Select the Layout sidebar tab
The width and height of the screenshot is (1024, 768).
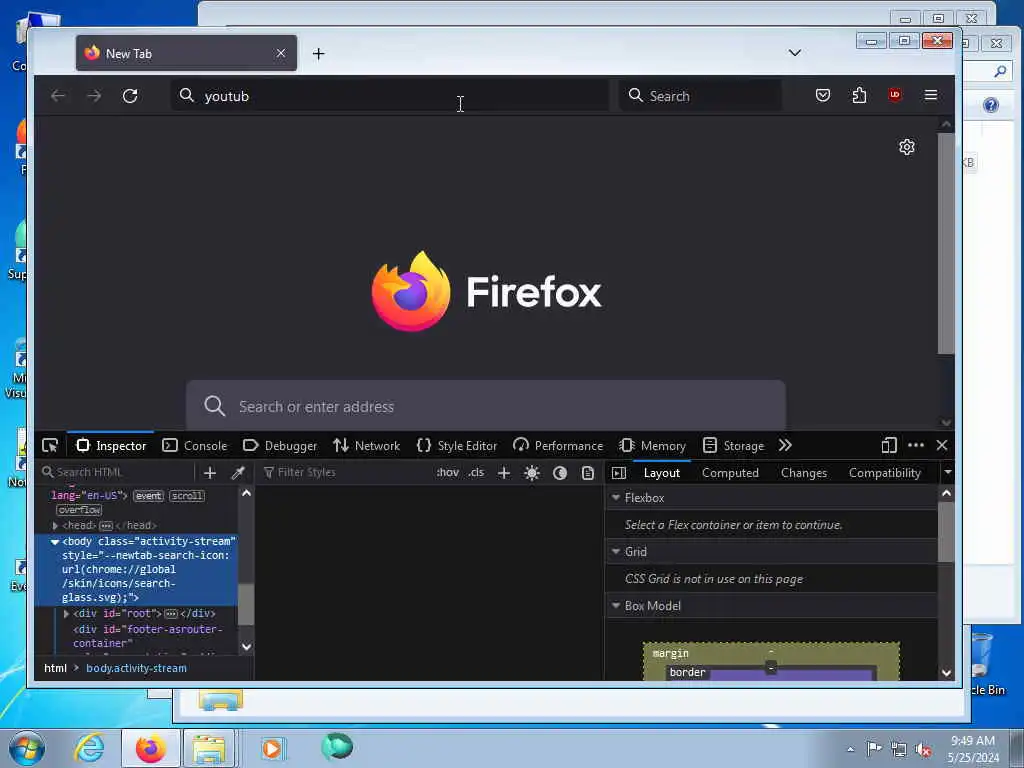[x=662, y=473]
